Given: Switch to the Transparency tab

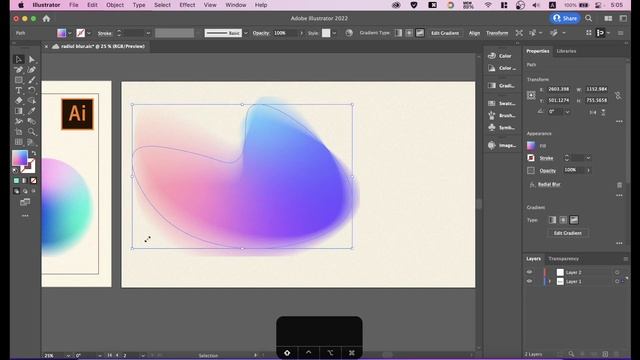Looking at the screenshot, I should pos(563,259).
